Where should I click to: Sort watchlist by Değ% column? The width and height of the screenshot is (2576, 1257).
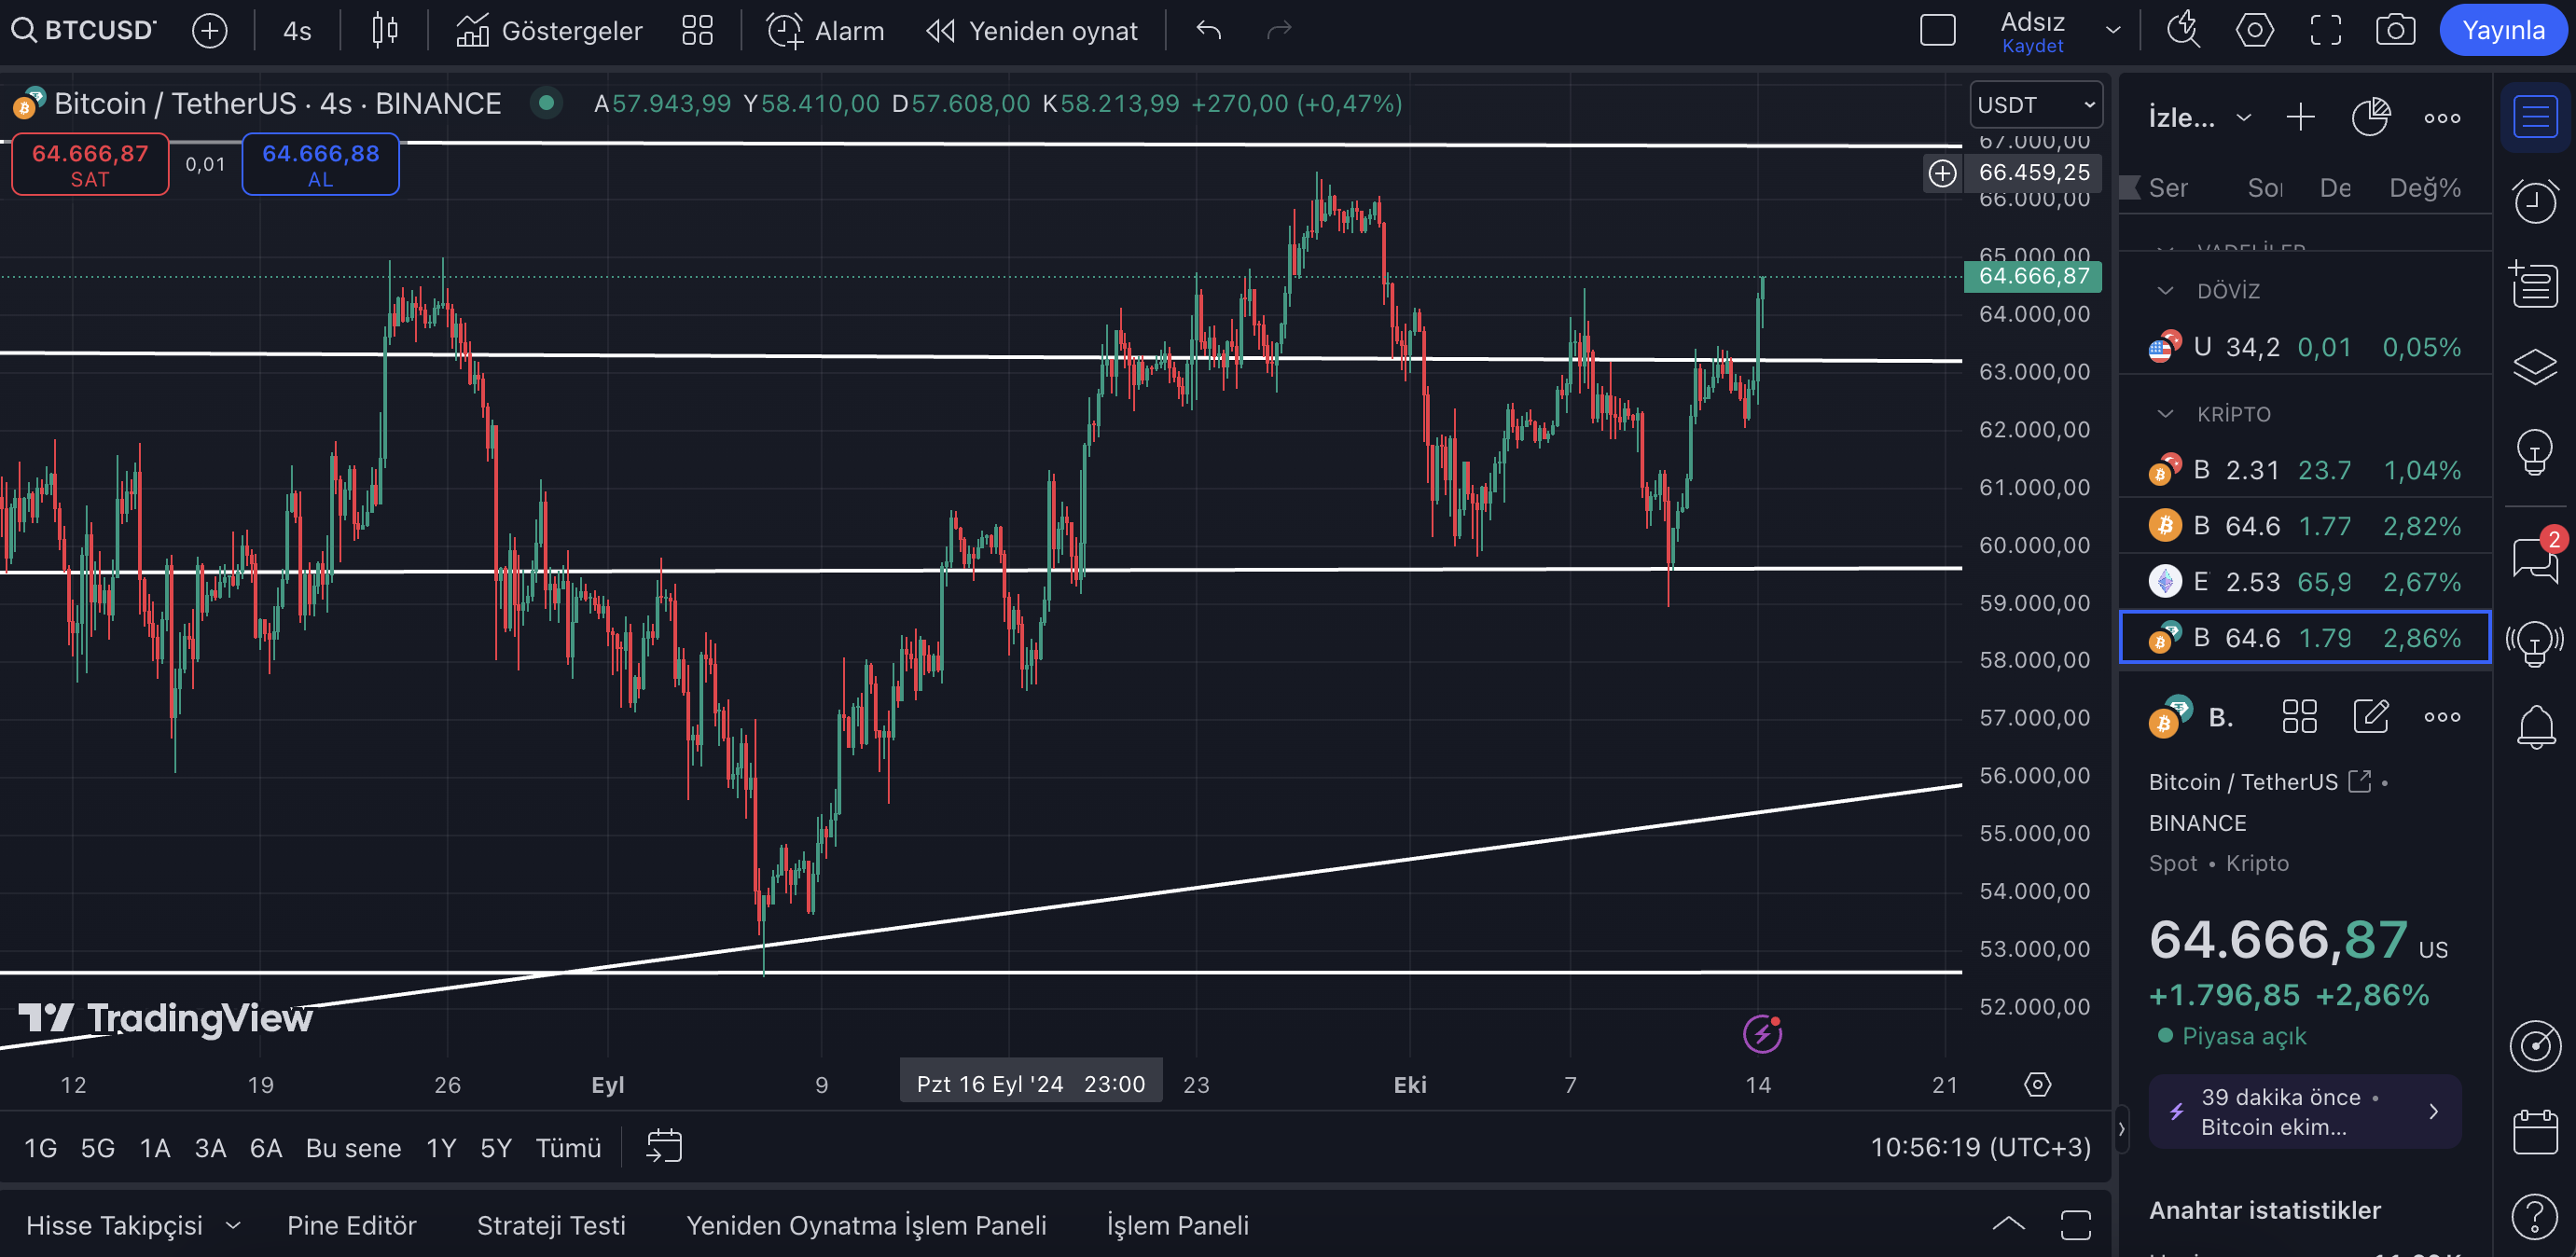(2424, 188)
